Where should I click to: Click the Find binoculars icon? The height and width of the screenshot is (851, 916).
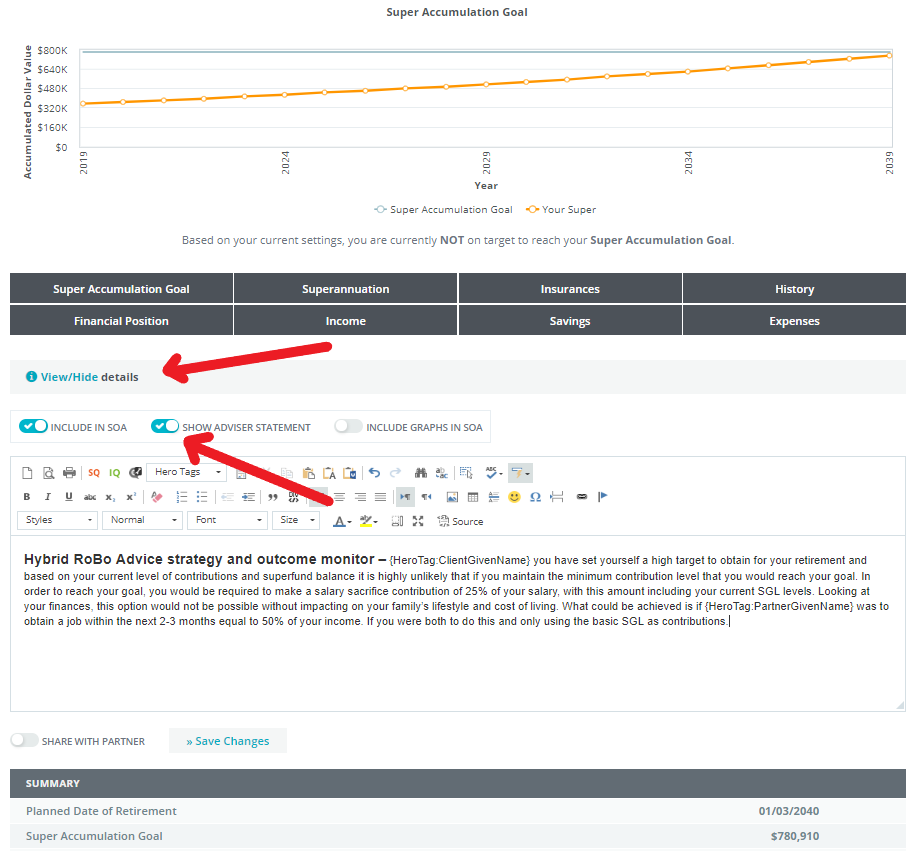[x=421, y=473]
